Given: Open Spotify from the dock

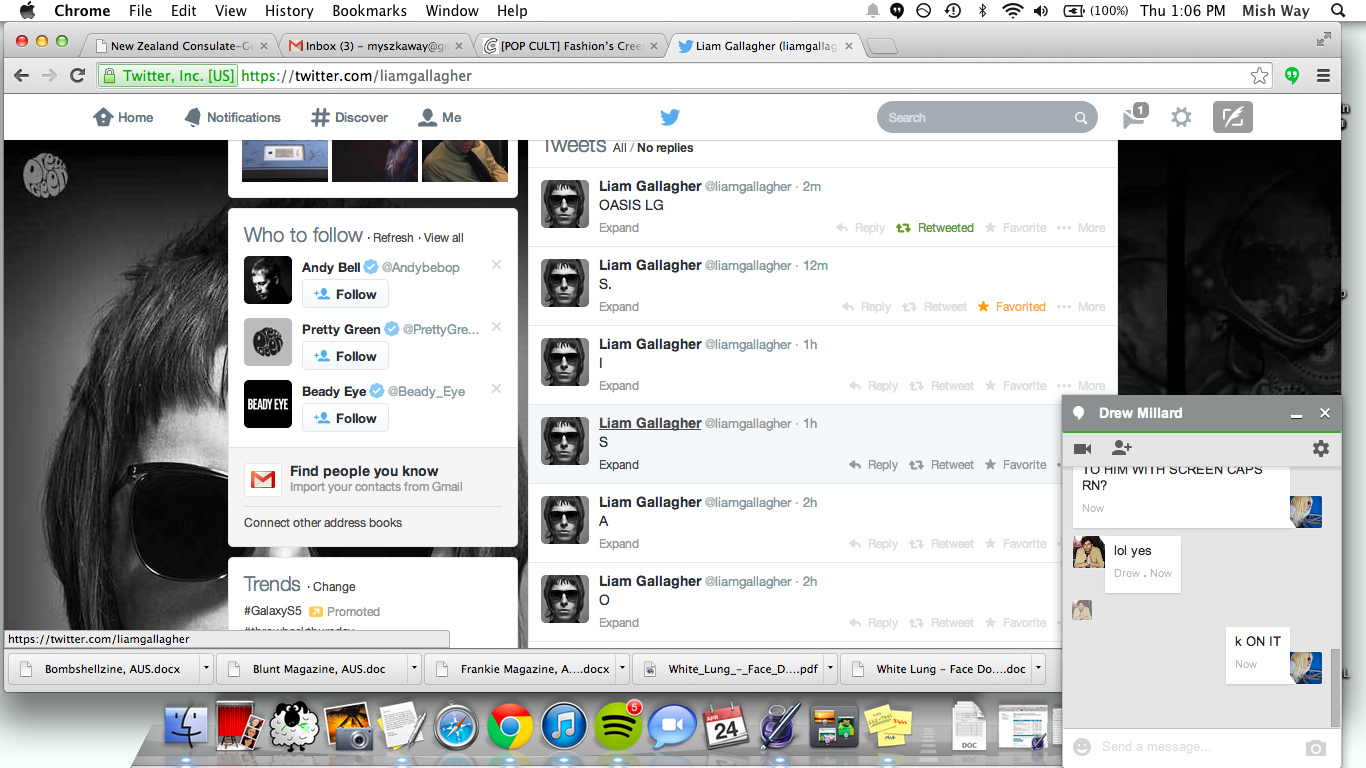Looking at the screenshot, I should pos(618,726).
